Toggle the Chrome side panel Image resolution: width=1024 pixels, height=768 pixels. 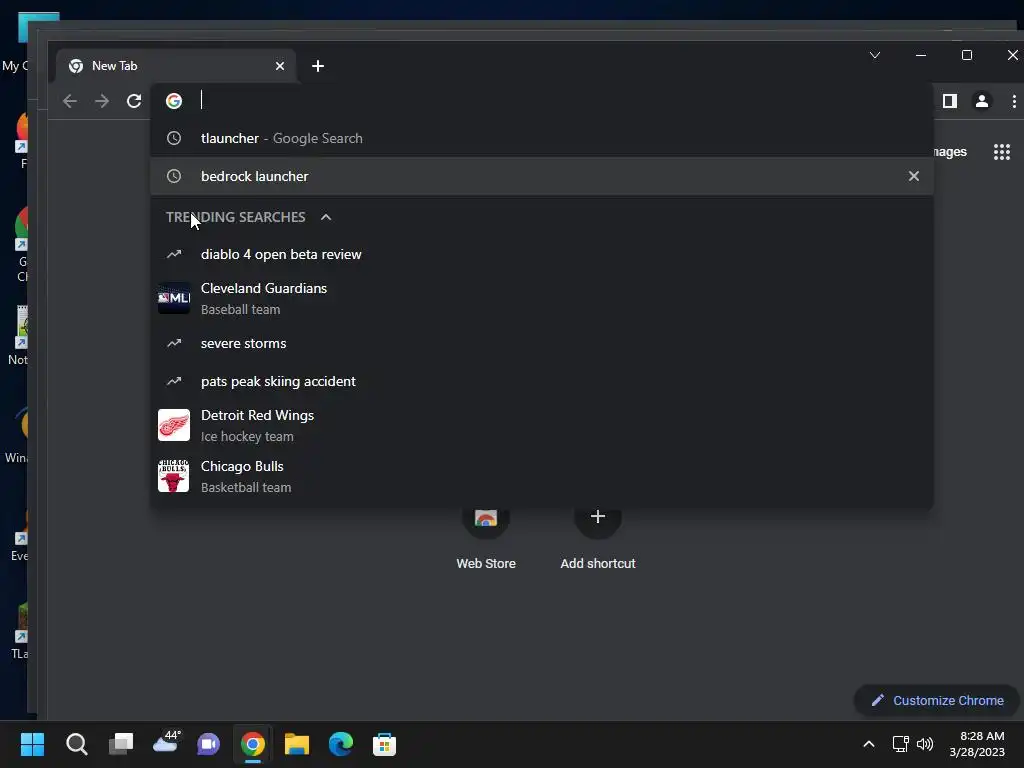950,101
